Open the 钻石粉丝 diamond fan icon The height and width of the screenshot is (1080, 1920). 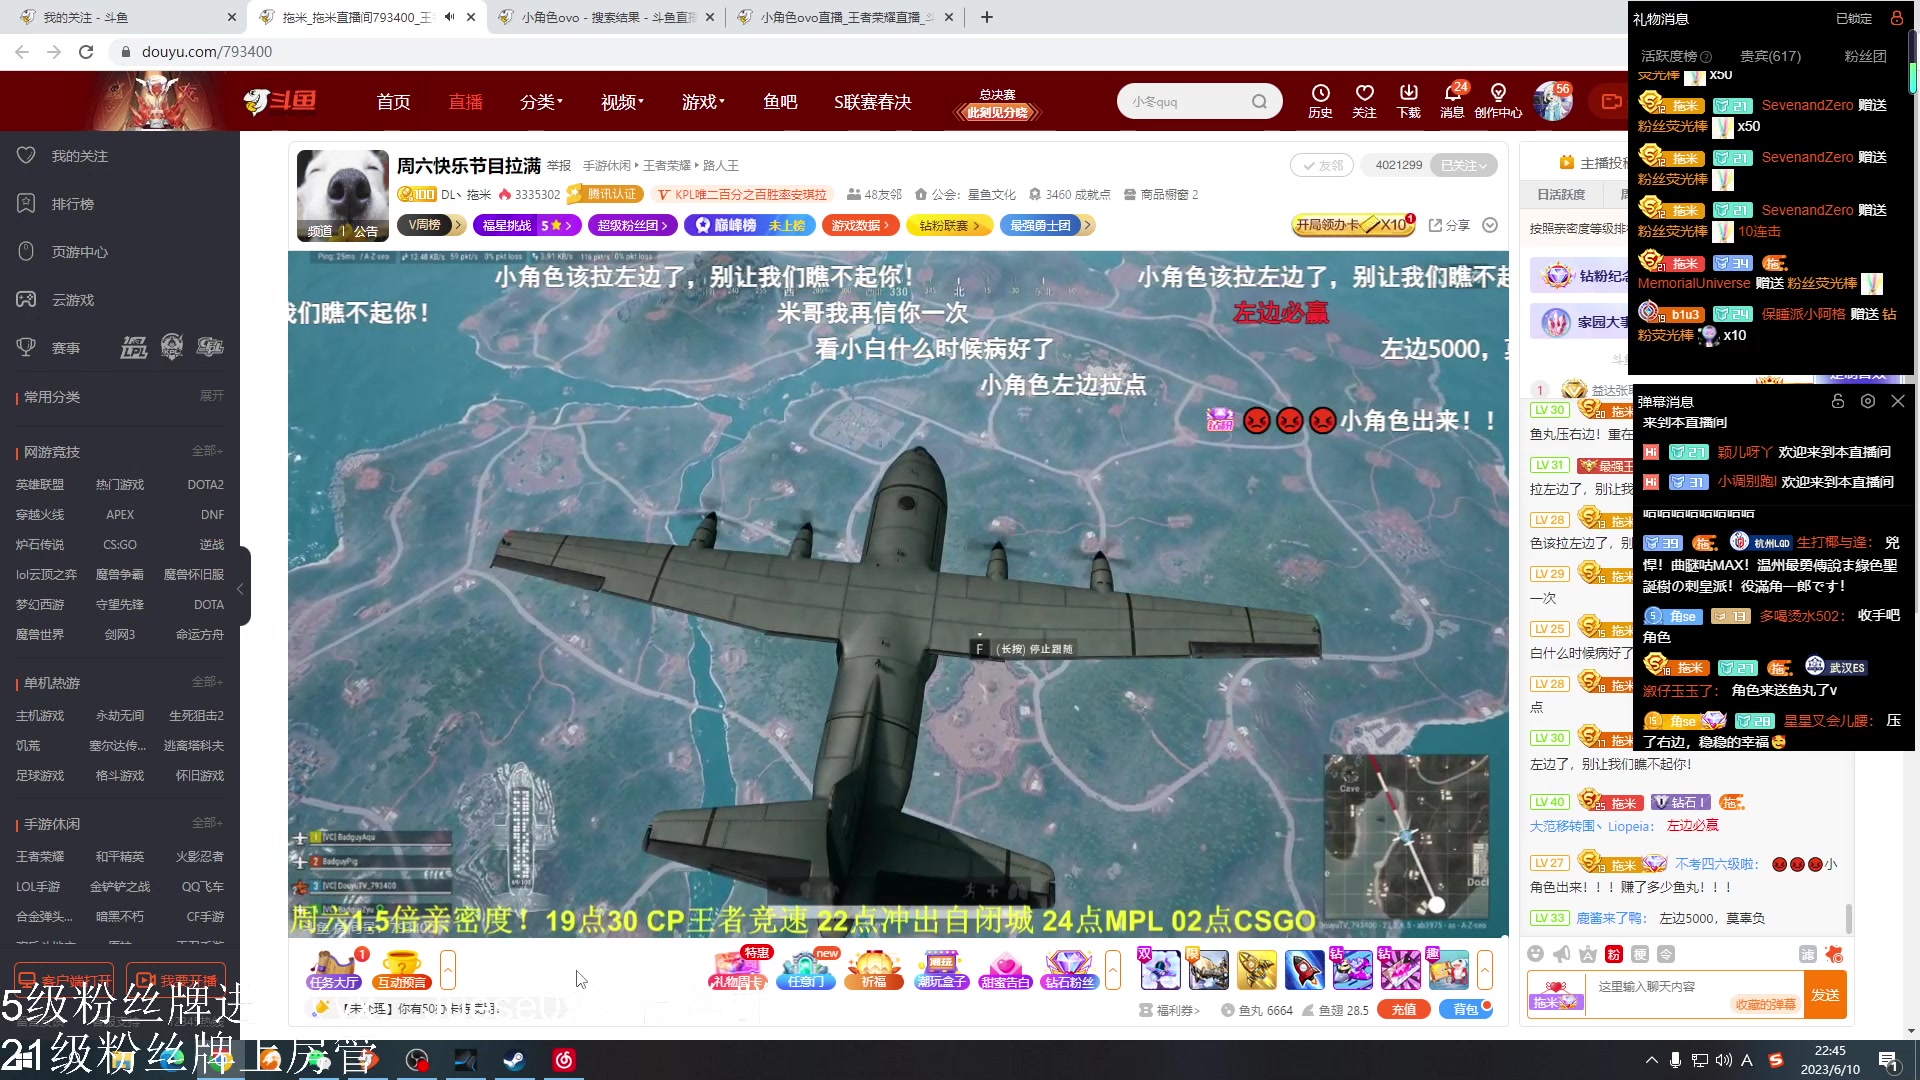tap(1069, 970)
